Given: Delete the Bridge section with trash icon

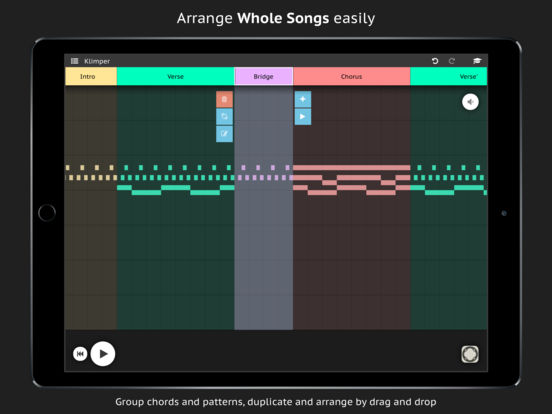Looking at the screenshot, I should pos(224,99).
